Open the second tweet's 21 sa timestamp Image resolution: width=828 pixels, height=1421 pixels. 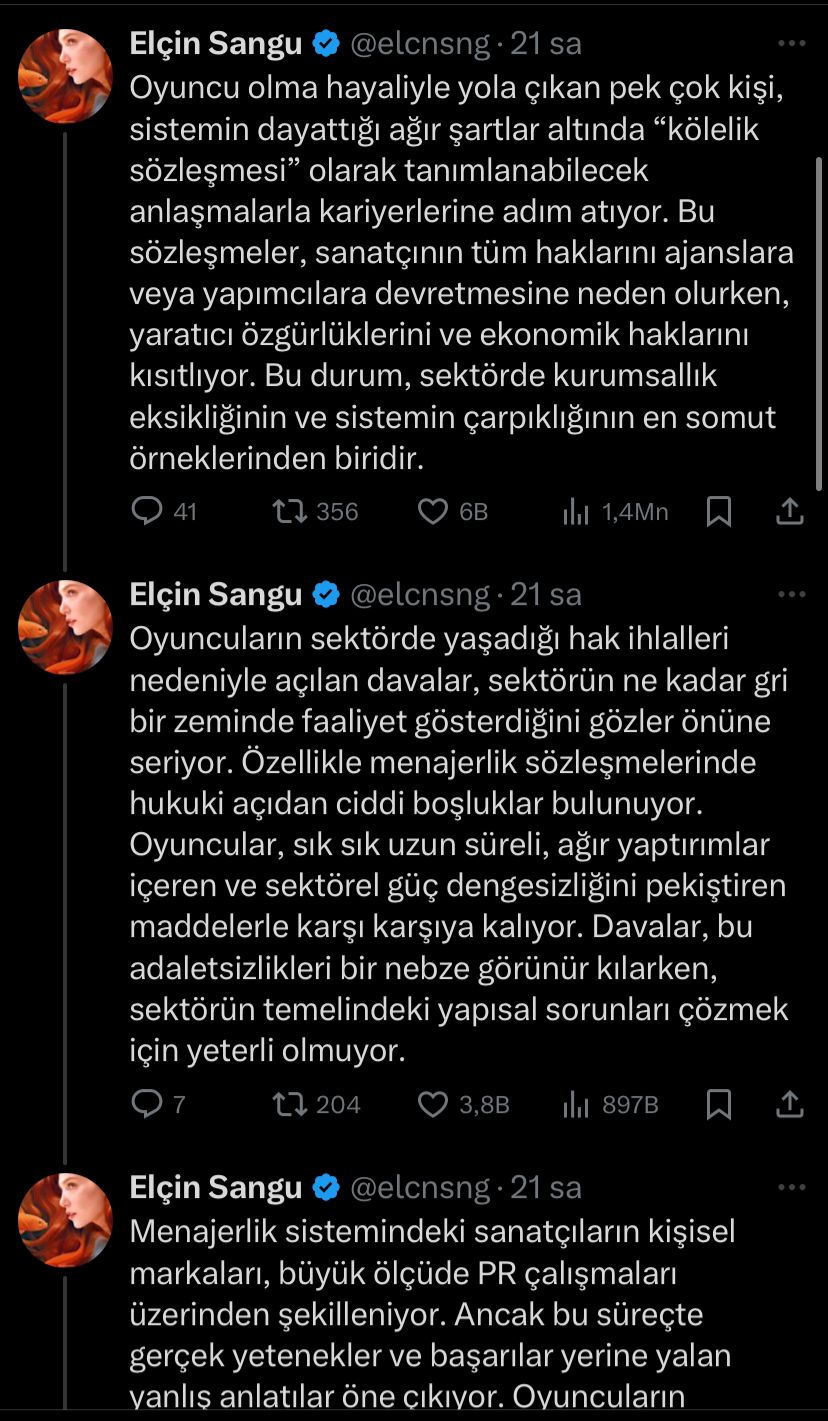coord(546,595)
